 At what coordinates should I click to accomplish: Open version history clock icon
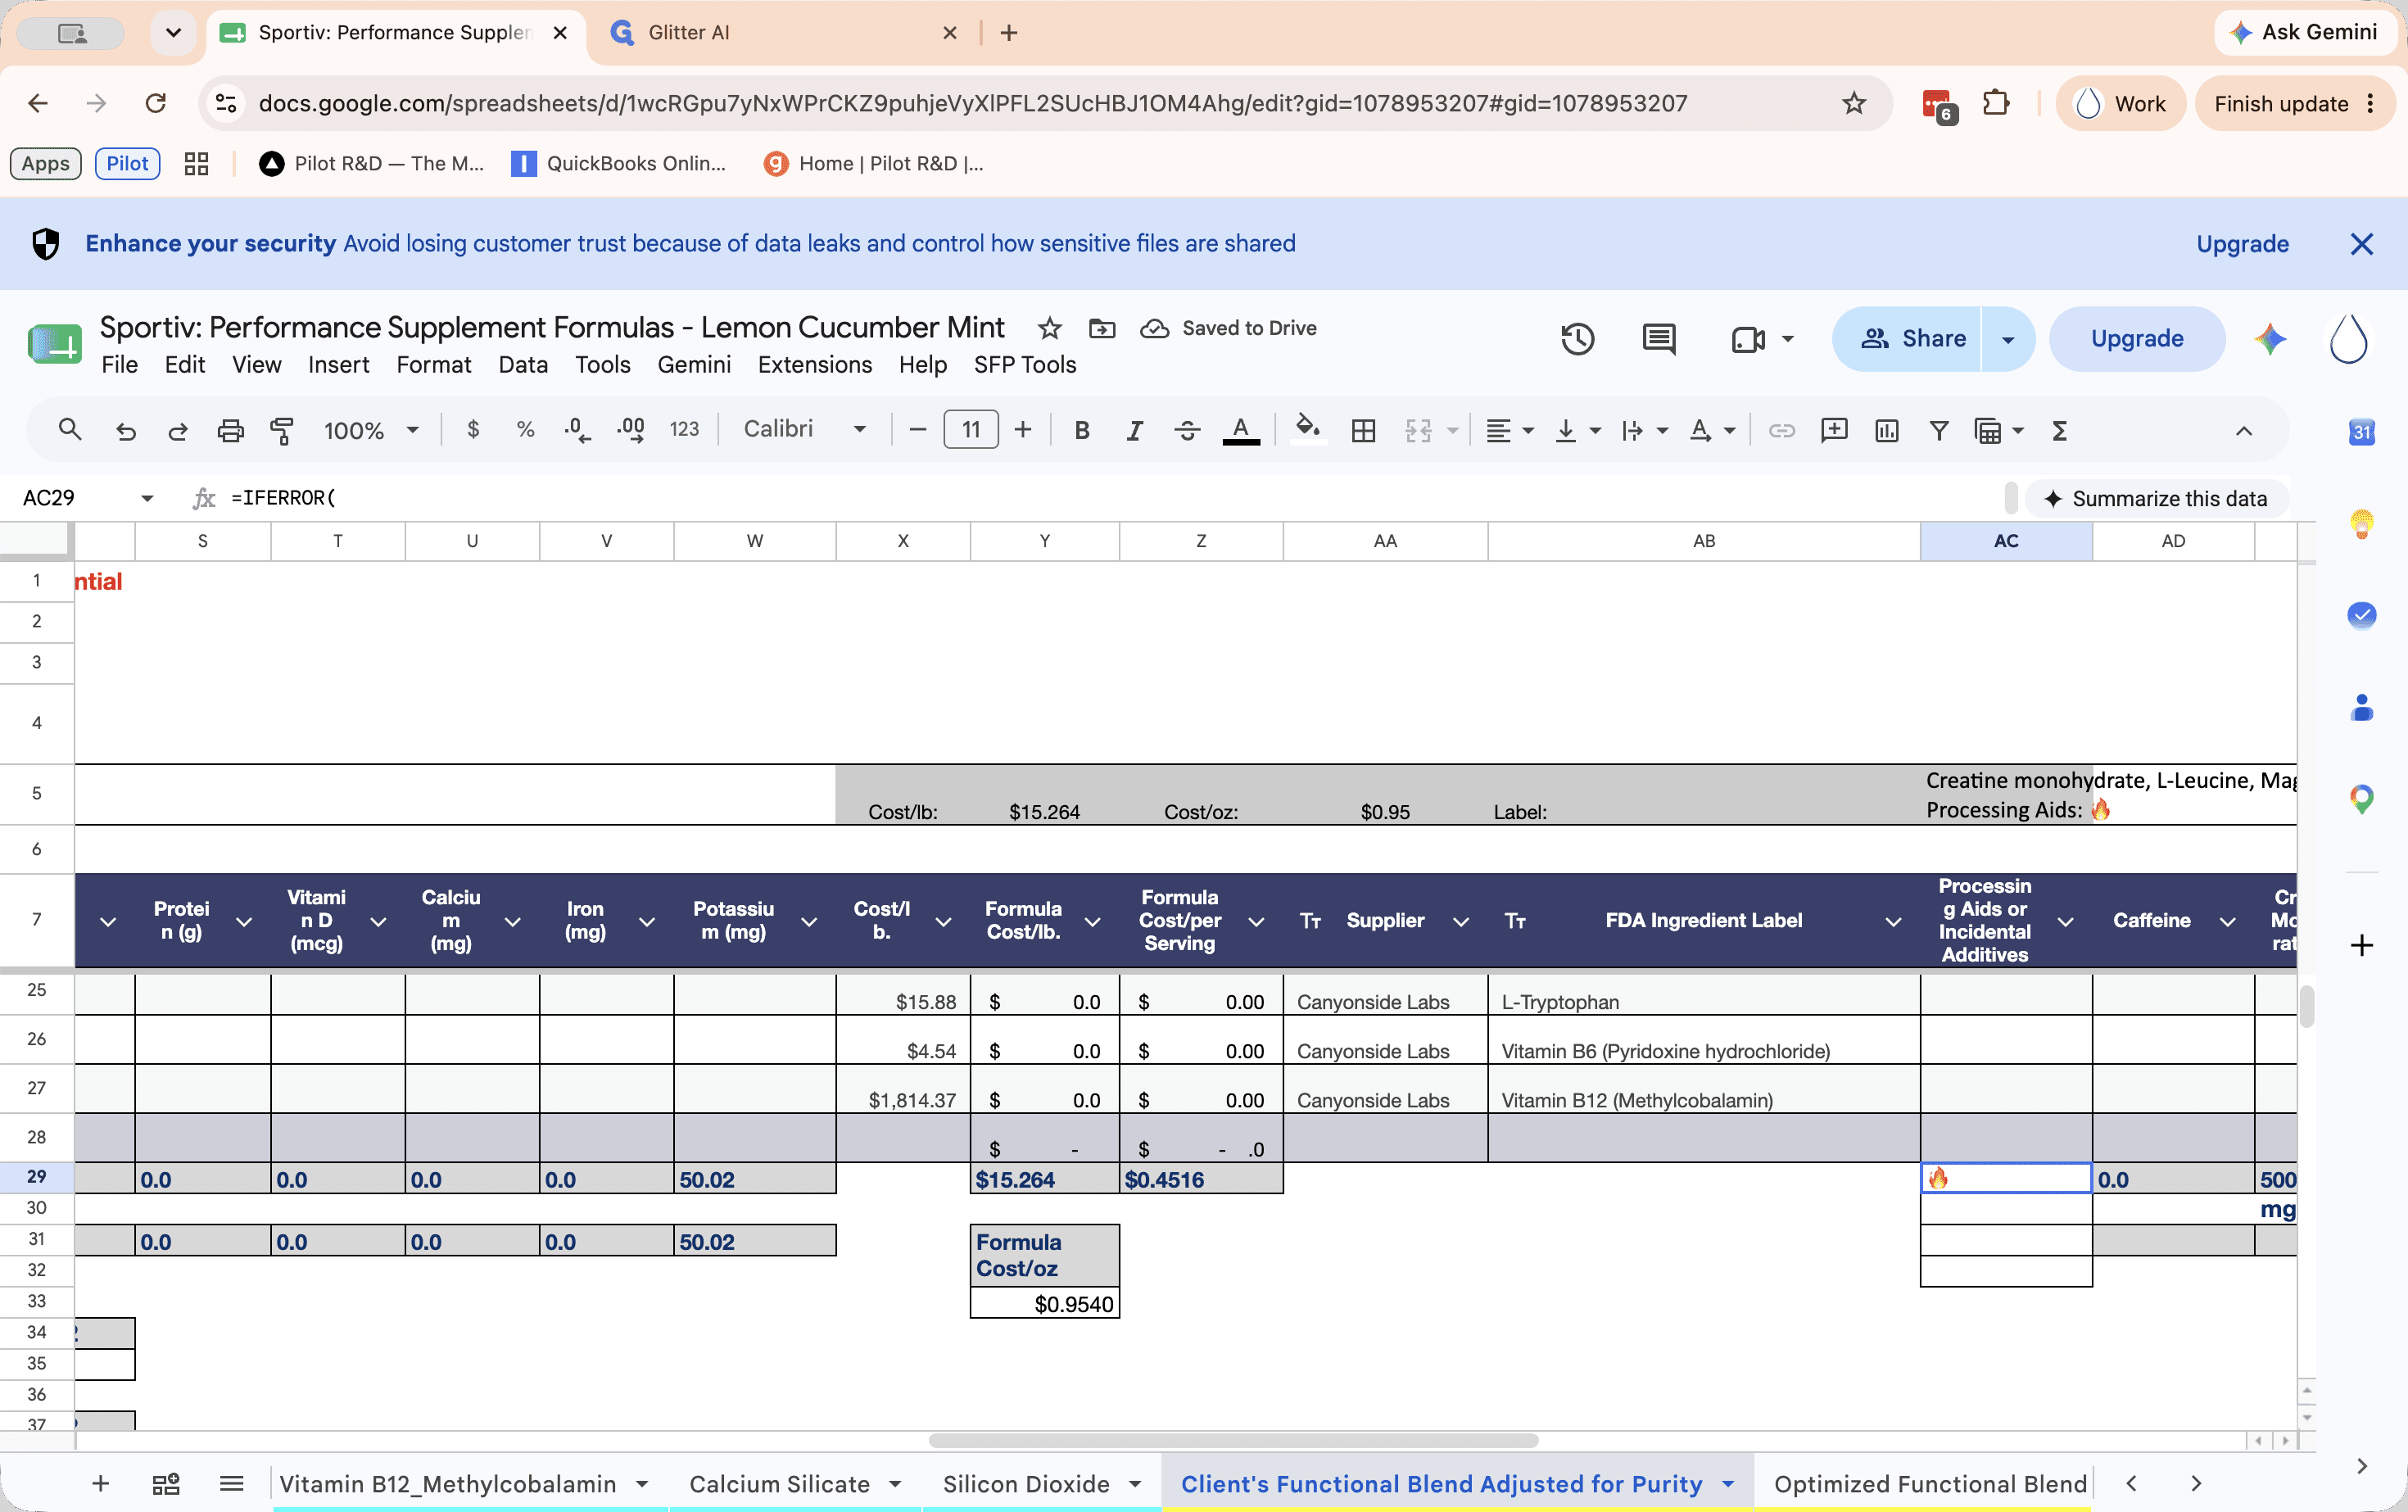(1577, 339)
